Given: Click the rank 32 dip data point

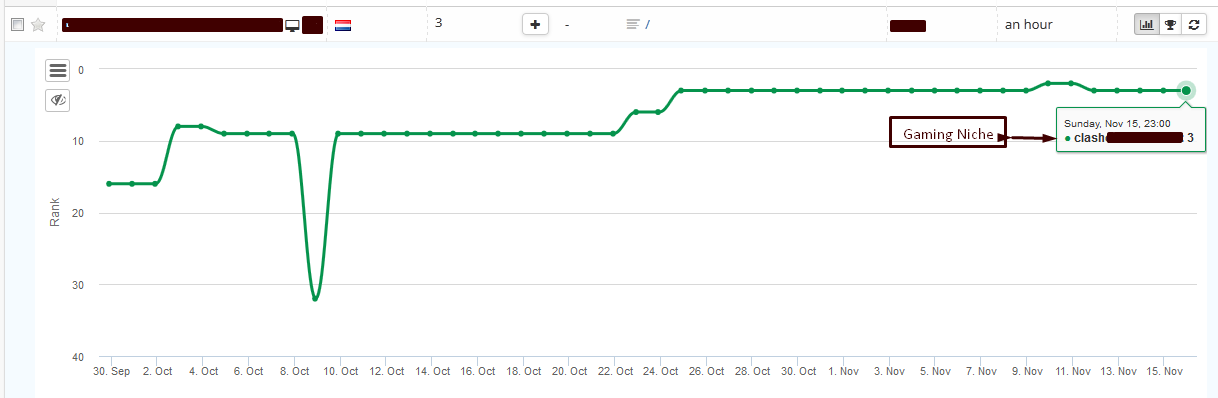Looking at the screenshot, I should [x=315, y=298].
